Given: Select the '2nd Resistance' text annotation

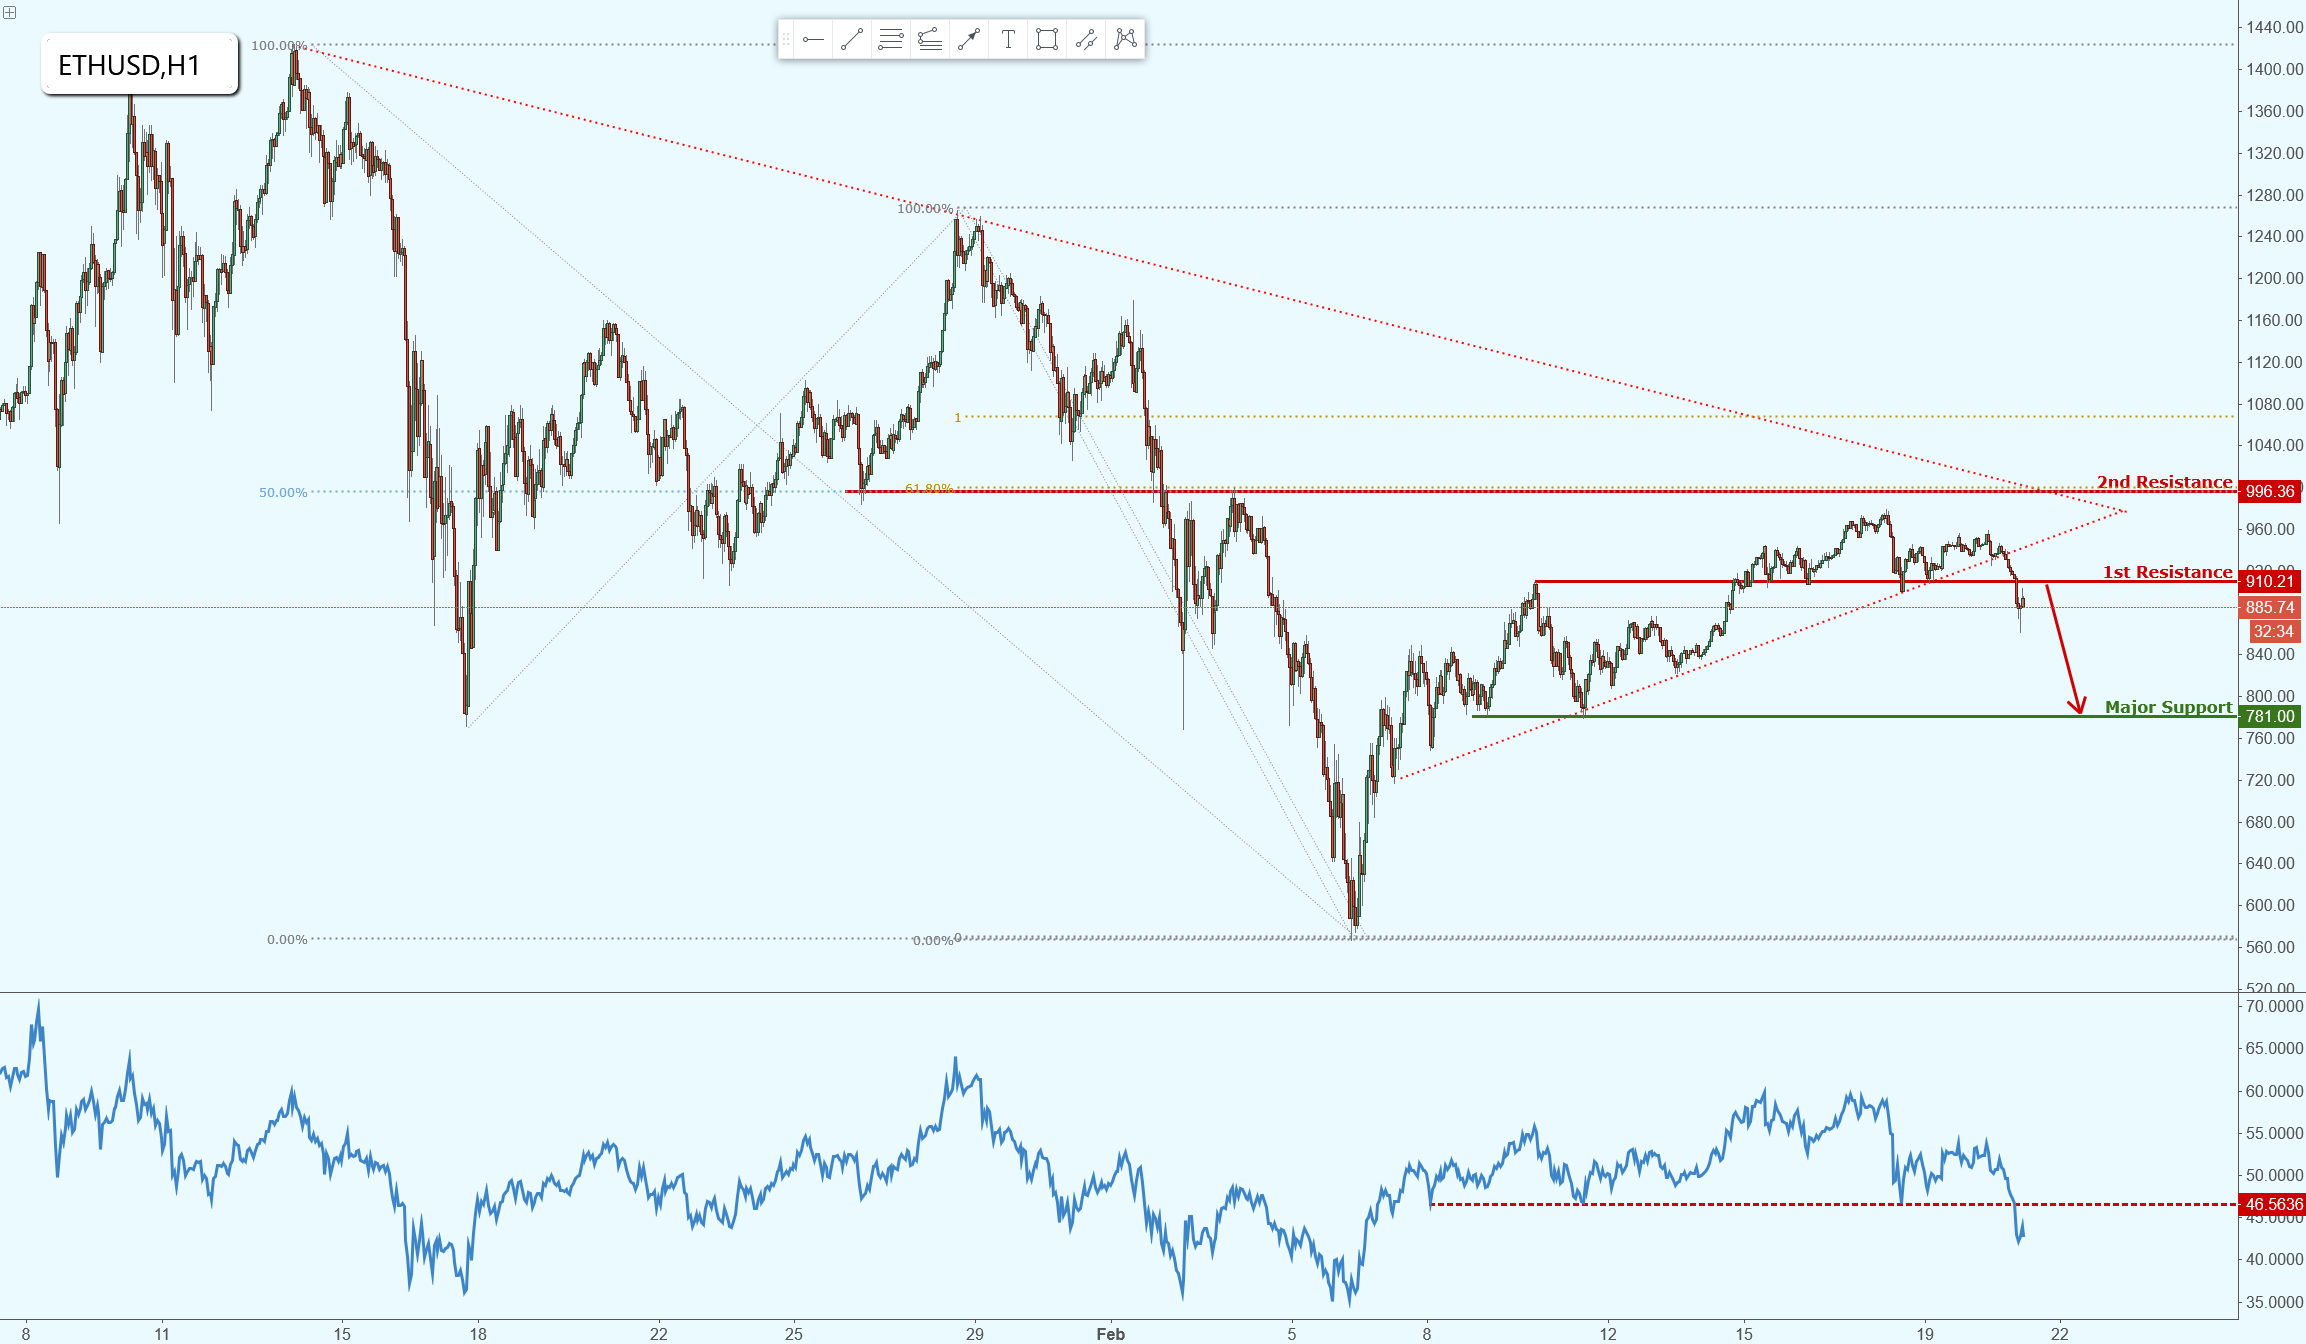Looking at the screenshot, I should [2164, 482].
